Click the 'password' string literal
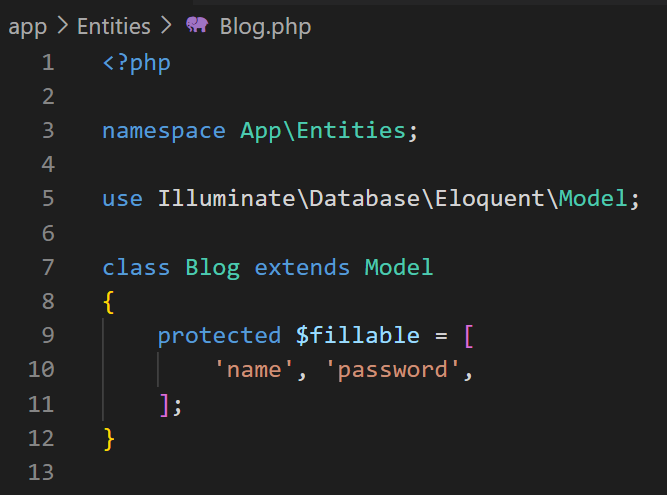Viewport: 667px width, 495px height. coord(392,370)
